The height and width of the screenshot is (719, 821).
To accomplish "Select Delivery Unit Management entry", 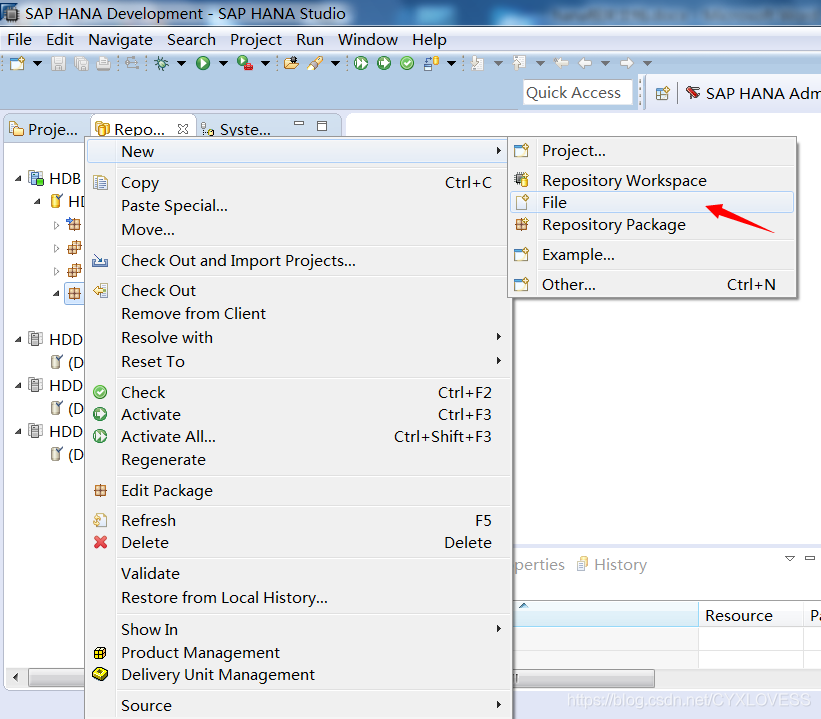I will click(298, 674).
